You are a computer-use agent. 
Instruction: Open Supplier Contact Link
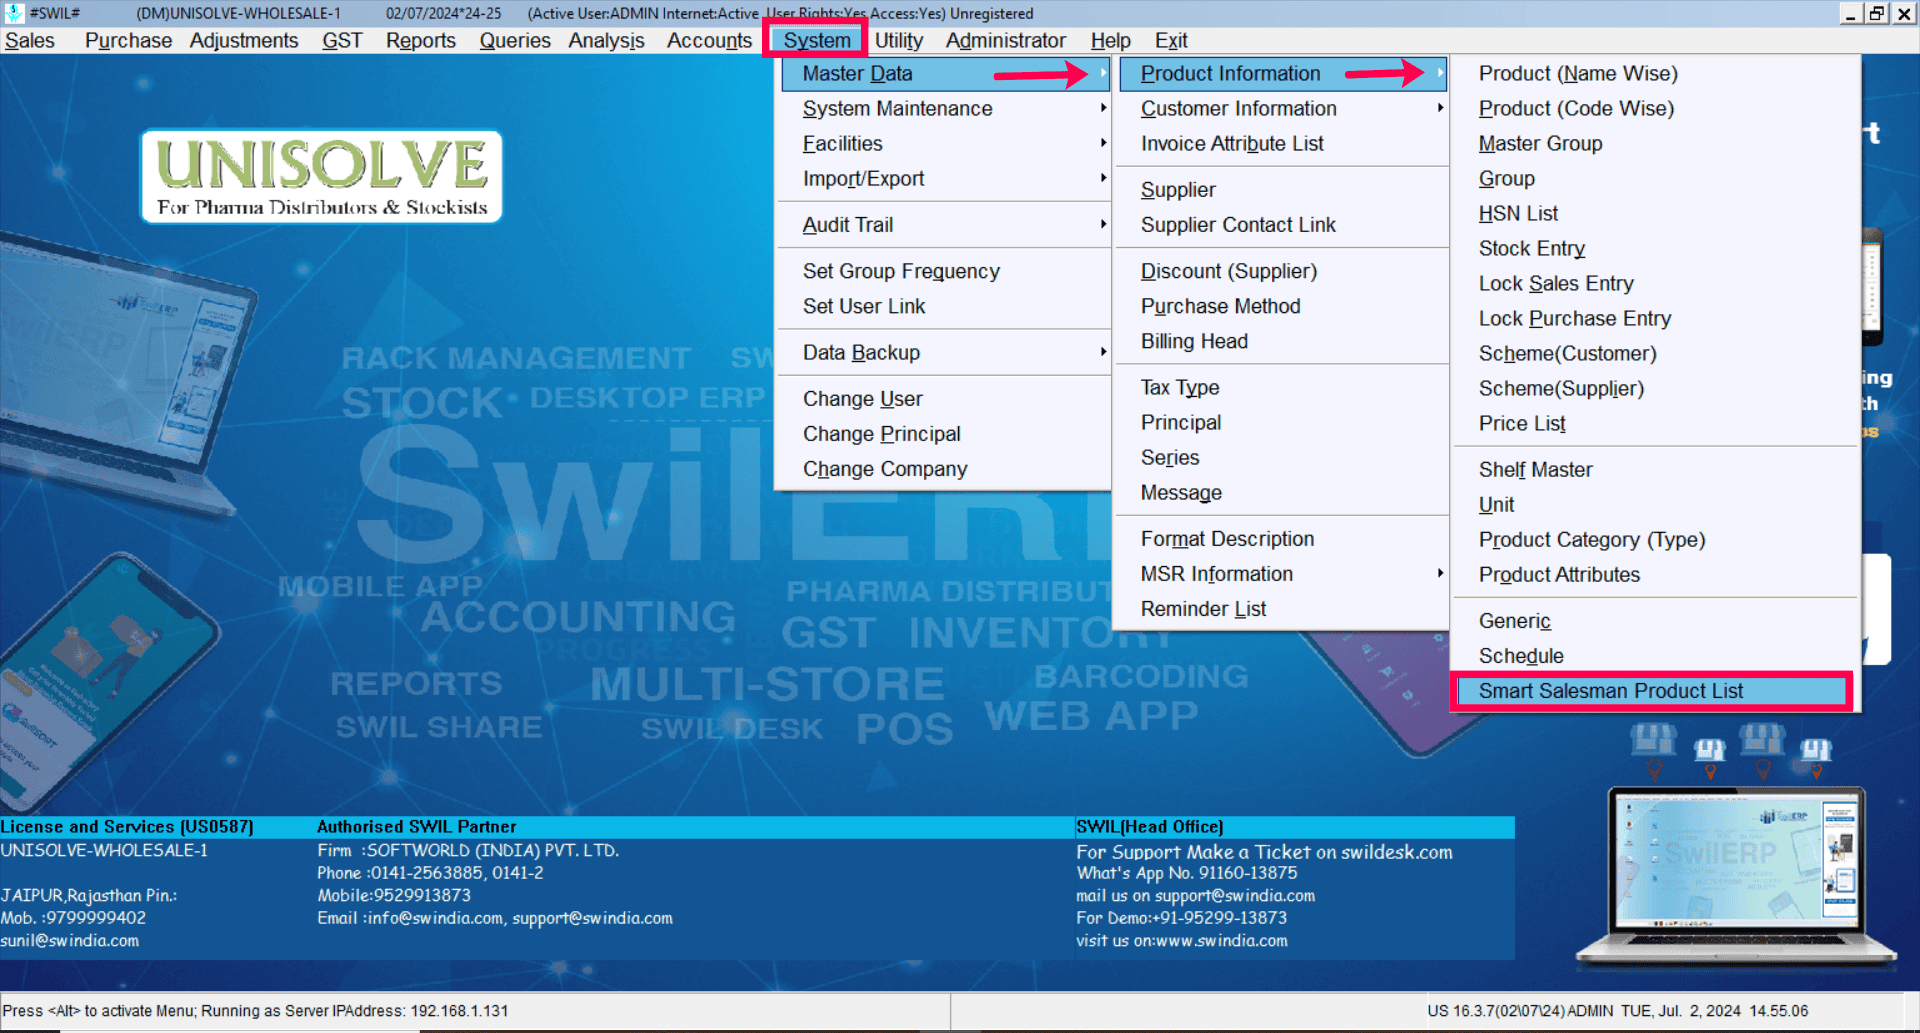pyautogui.click(x=1282, y=225)
